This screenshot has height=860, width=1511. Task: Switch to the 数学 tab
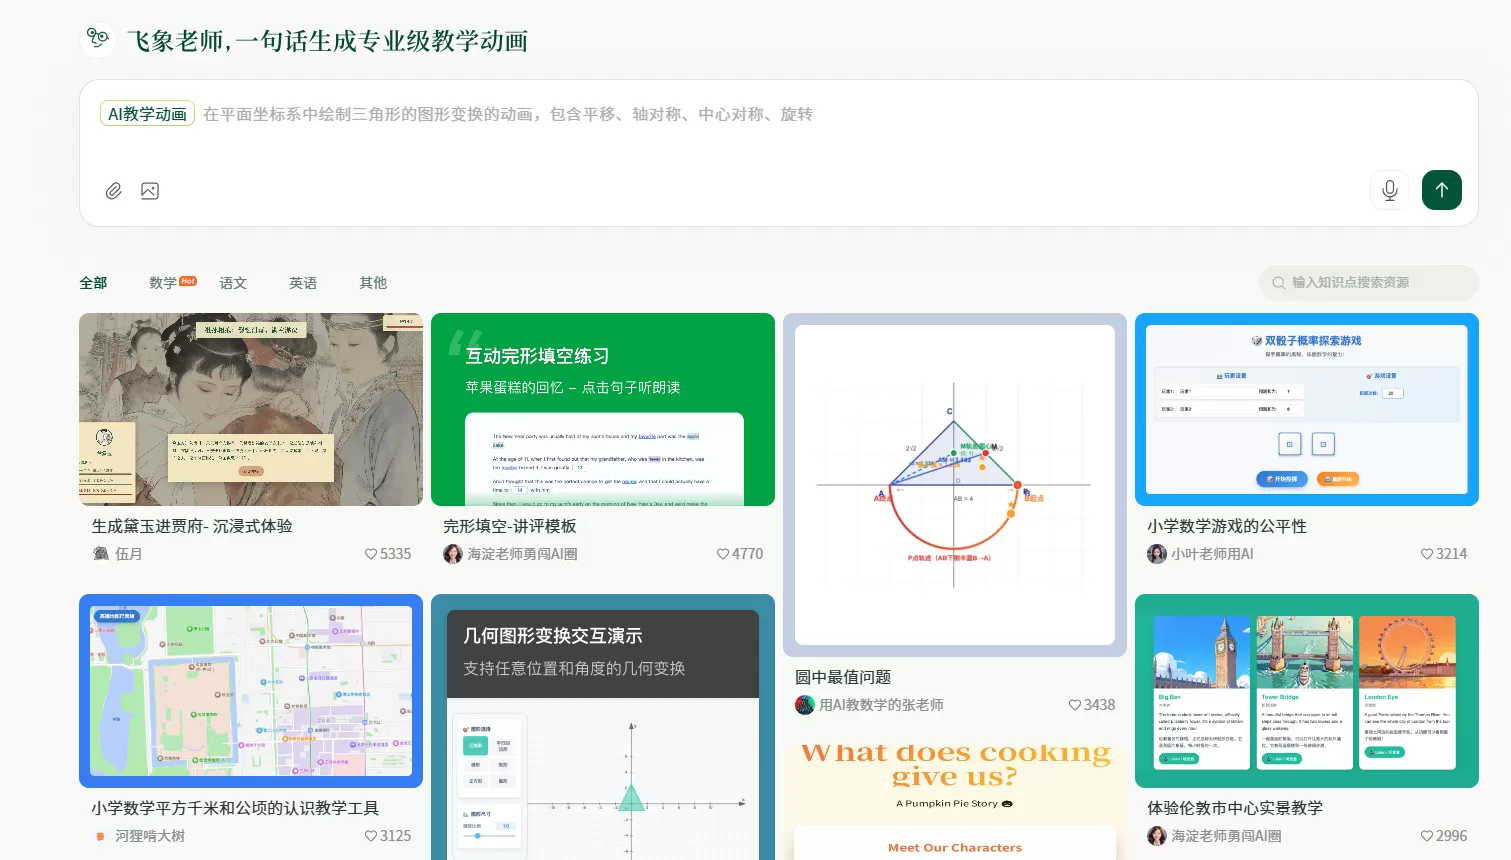tap(161, 283)
